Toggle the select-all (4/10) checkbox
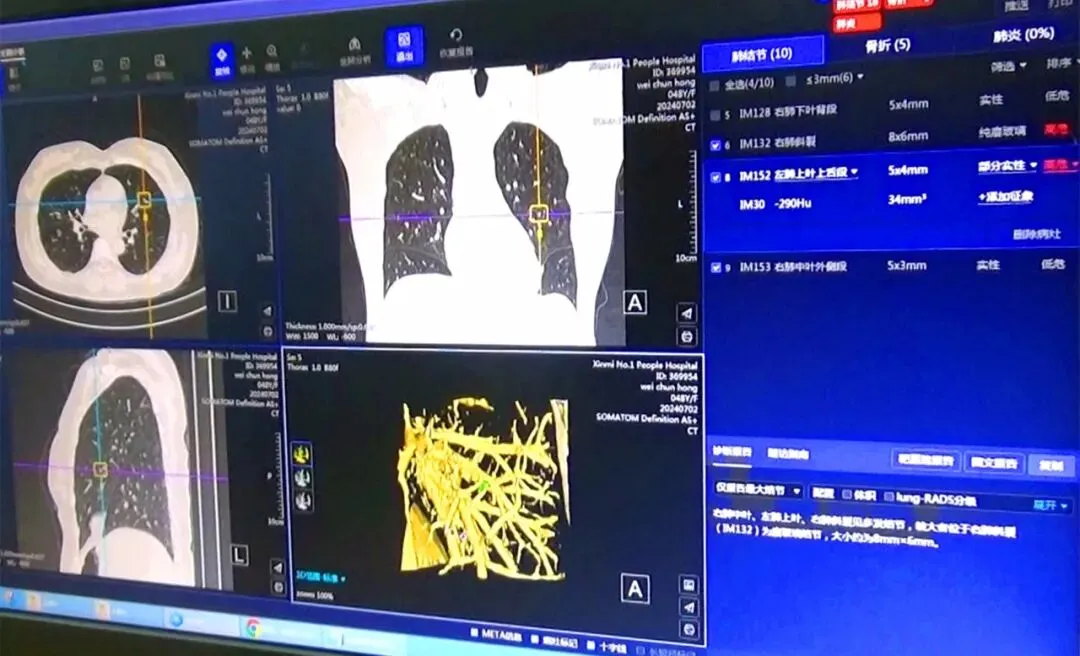The width and height of the screenshot is (1080, 656). [714, 85]
